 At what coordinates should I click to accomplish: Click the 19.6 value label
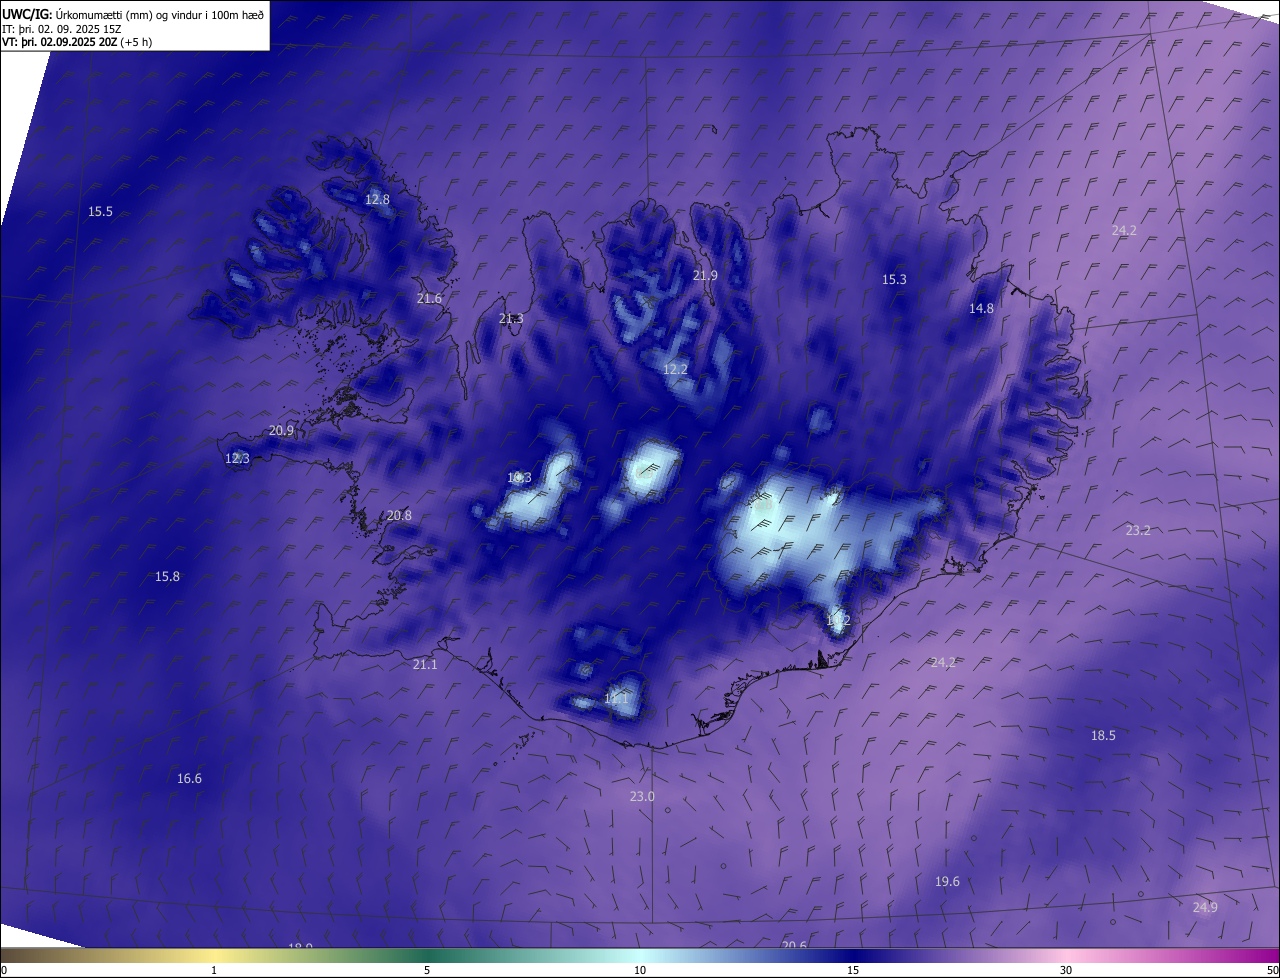[x=947, y=881]
